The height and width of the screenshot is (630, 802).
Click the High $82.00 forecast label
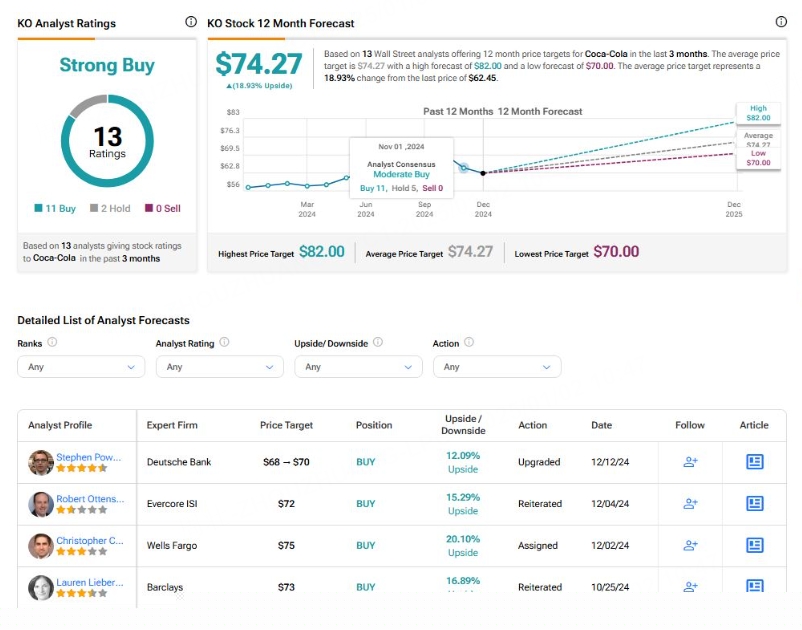(759, 112)
